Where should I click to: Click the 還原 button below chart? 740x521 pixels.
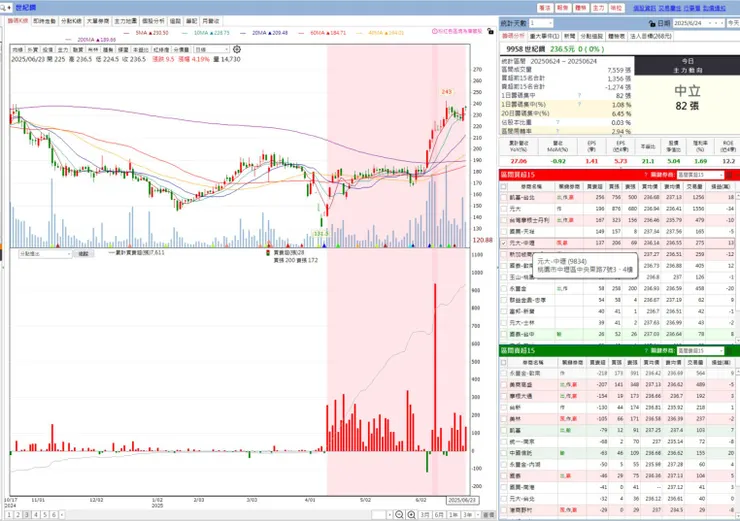coord(488,515)
